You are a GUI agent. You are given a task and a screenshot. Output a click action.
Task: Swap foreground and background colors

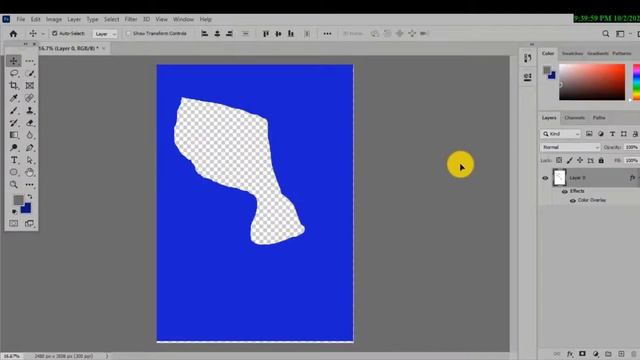30,197
